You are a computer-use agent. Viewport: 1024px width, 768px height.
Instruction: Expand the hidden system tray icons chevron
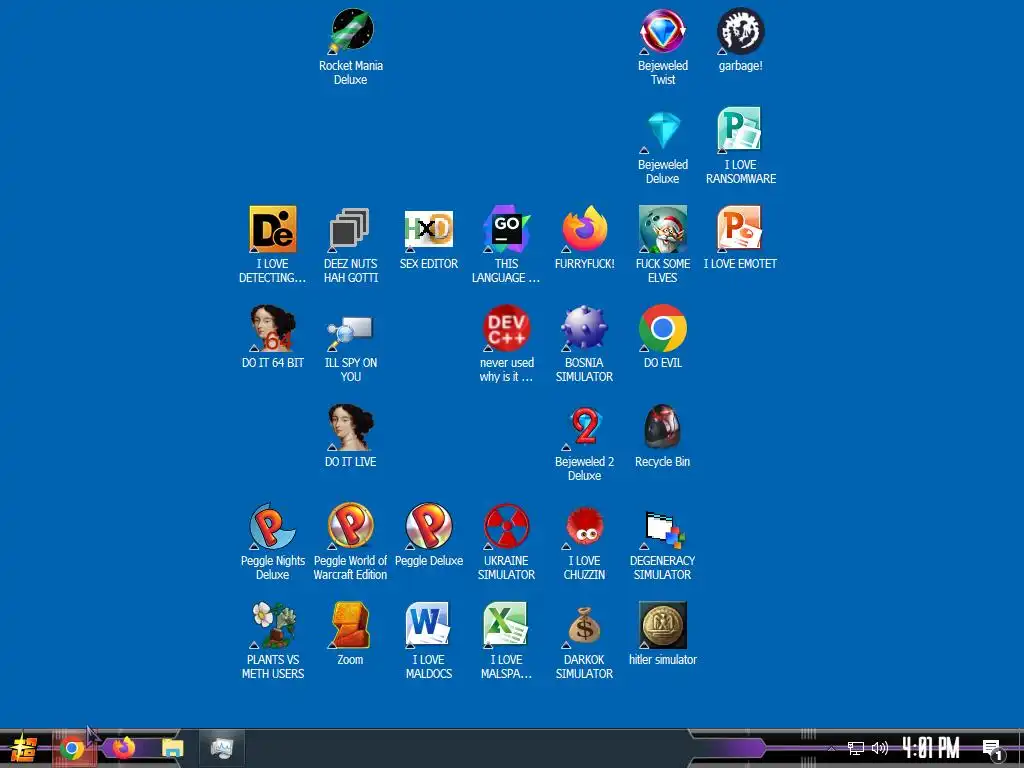pyautogui.click(x=831, y=748)
